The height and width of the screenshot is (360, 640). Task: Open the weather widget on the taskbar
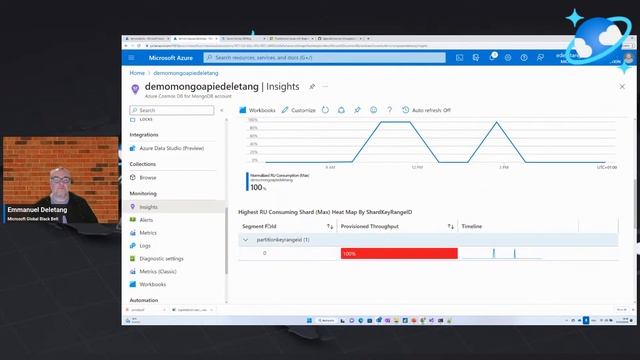point(133,320)
